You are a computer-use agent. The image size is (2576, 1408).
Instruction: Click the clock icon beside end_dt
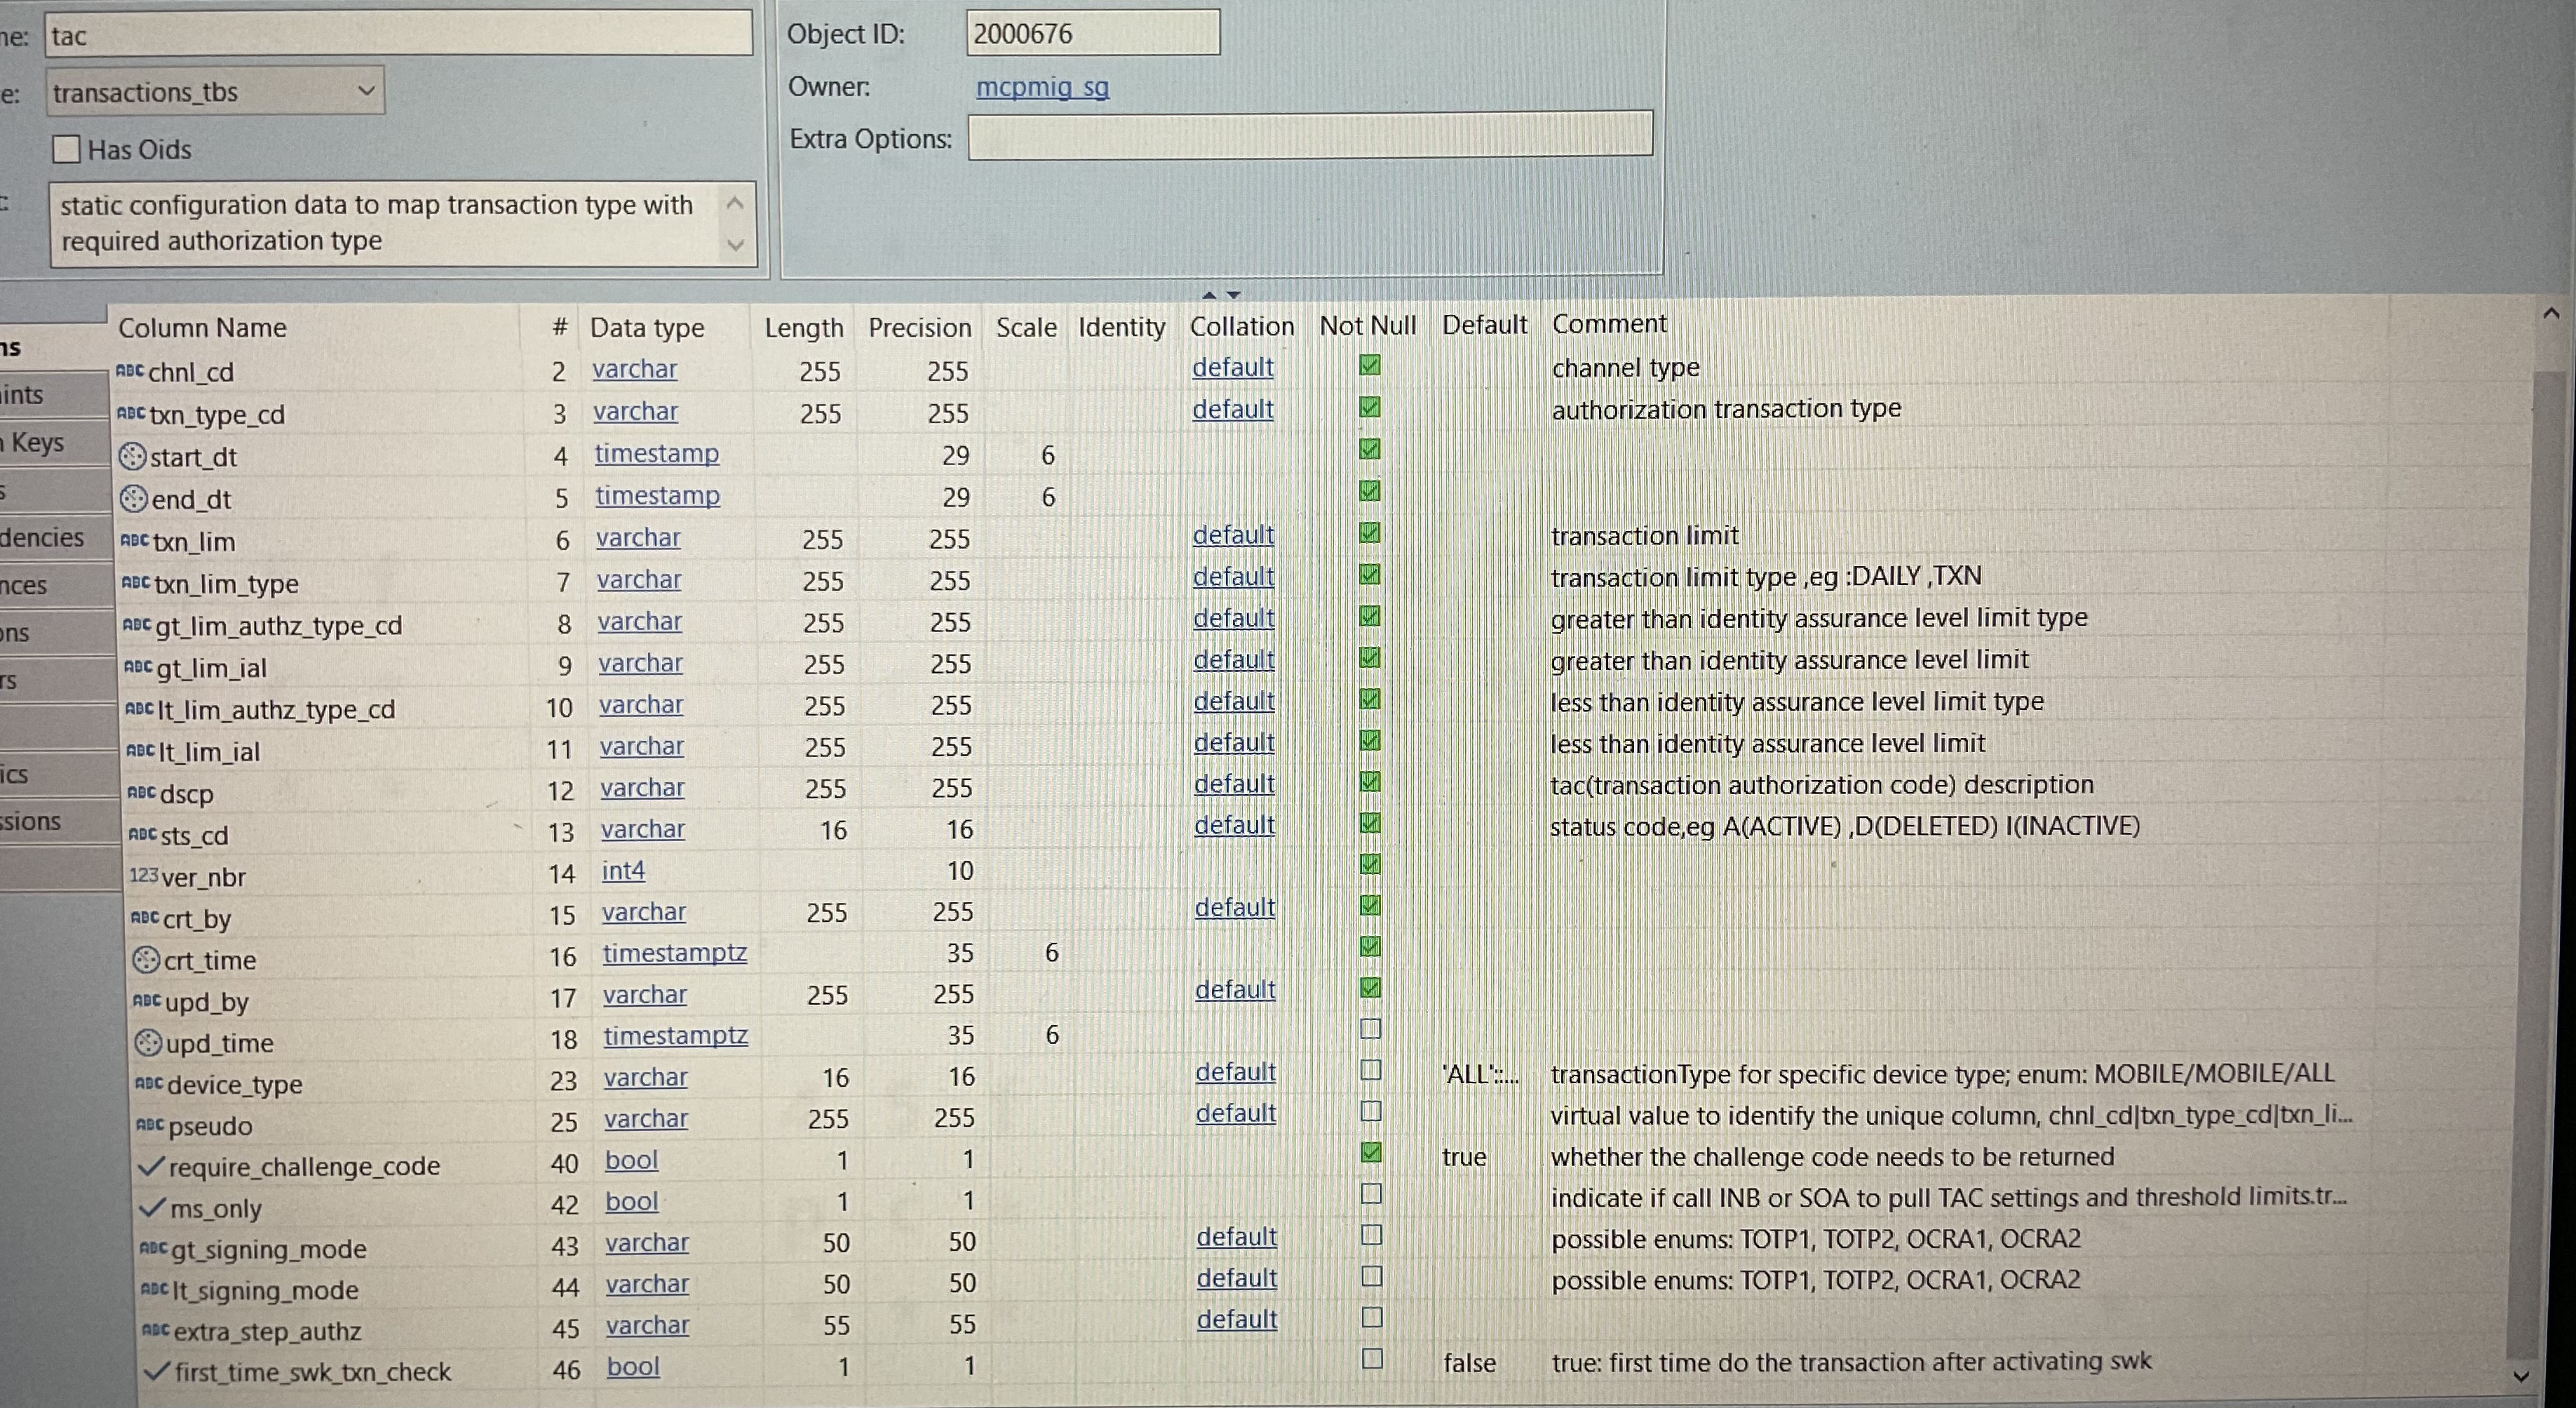click(133, 498)
